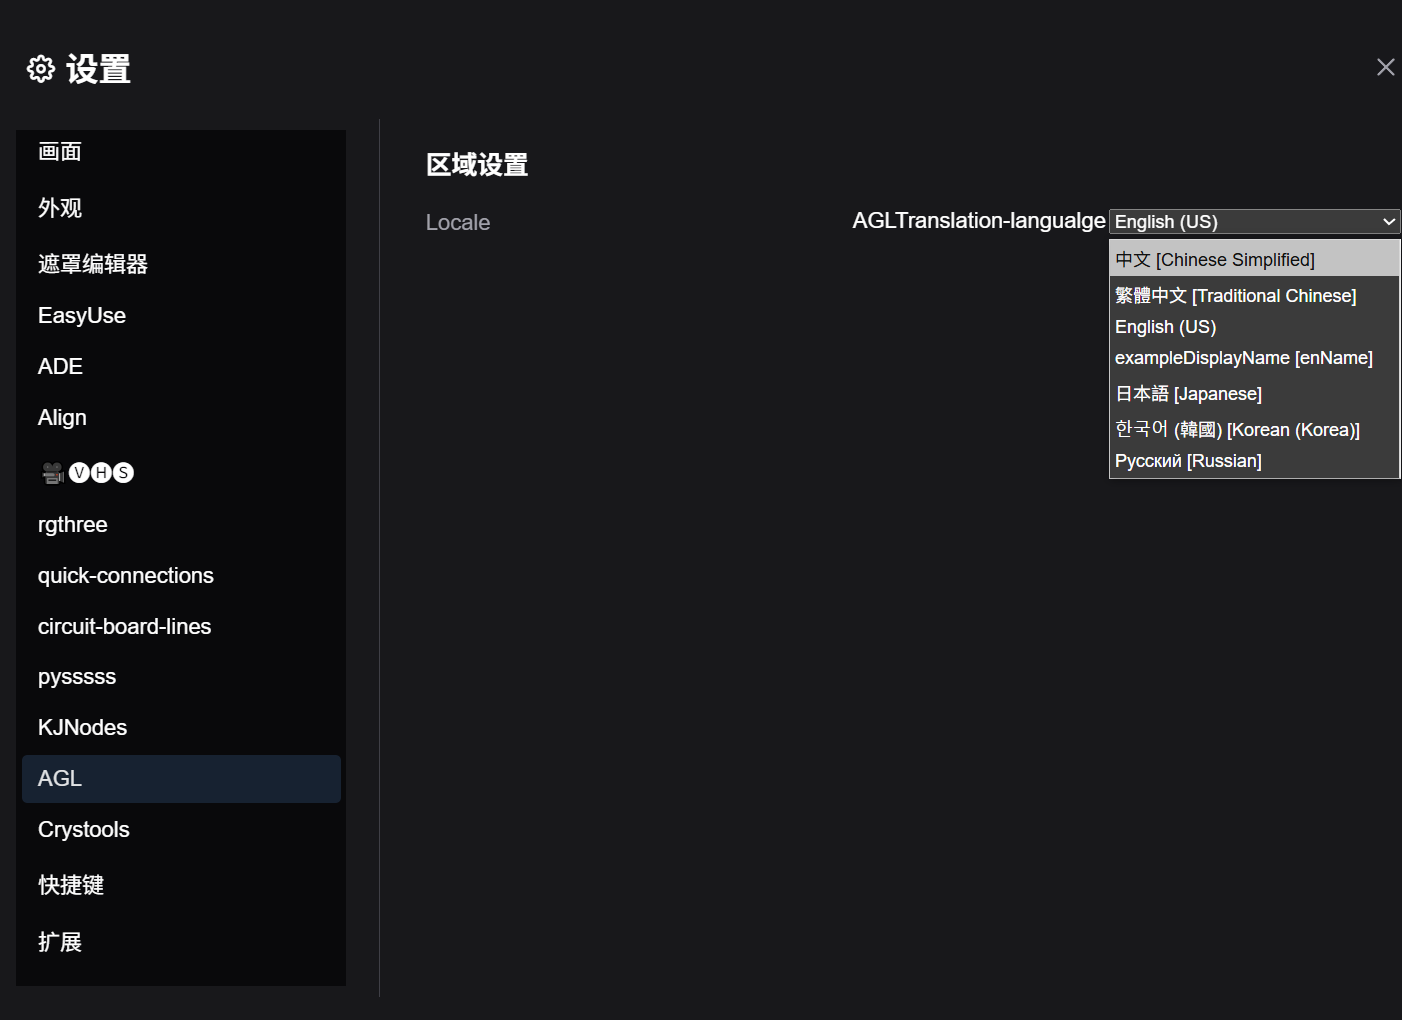Image resolution: width=1402 pixels, height=1020 pixels.
Task: Select 中文 [Chinese Simplified] option
Action: tap(1214, 260)
